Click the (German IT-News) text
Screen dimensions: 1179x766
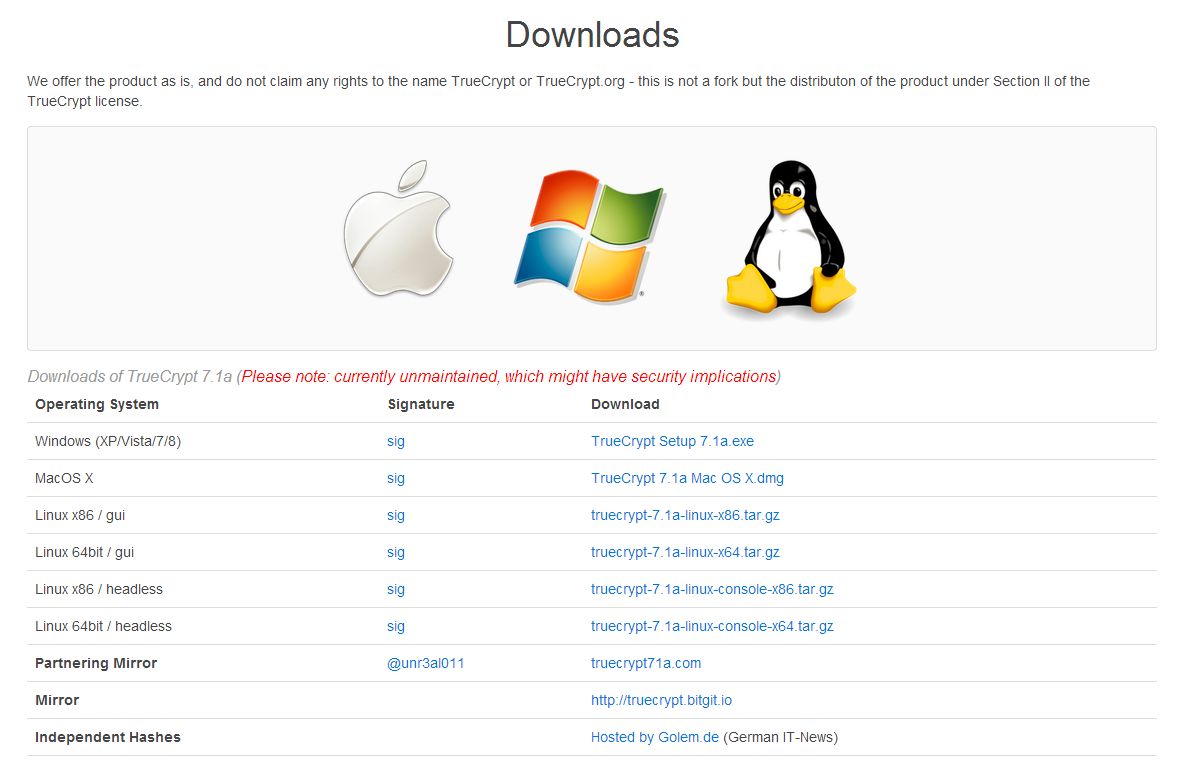780,737
